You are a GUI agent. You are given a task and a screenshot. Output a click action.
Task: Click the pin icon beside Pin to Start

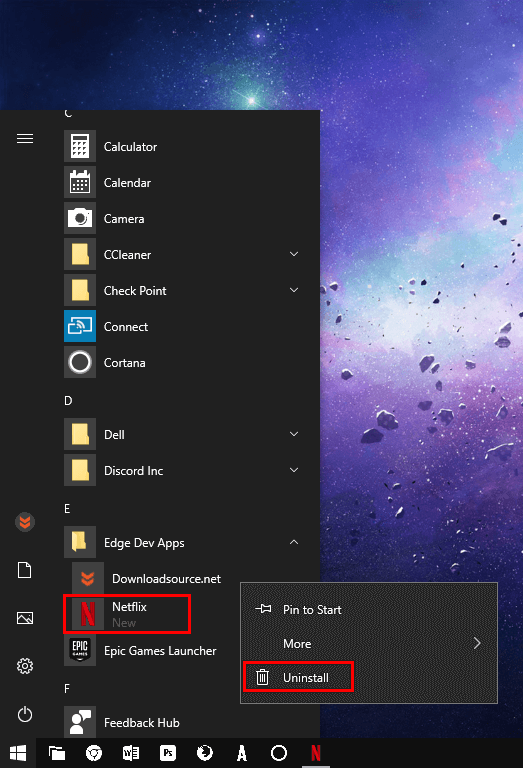[263, 609]
